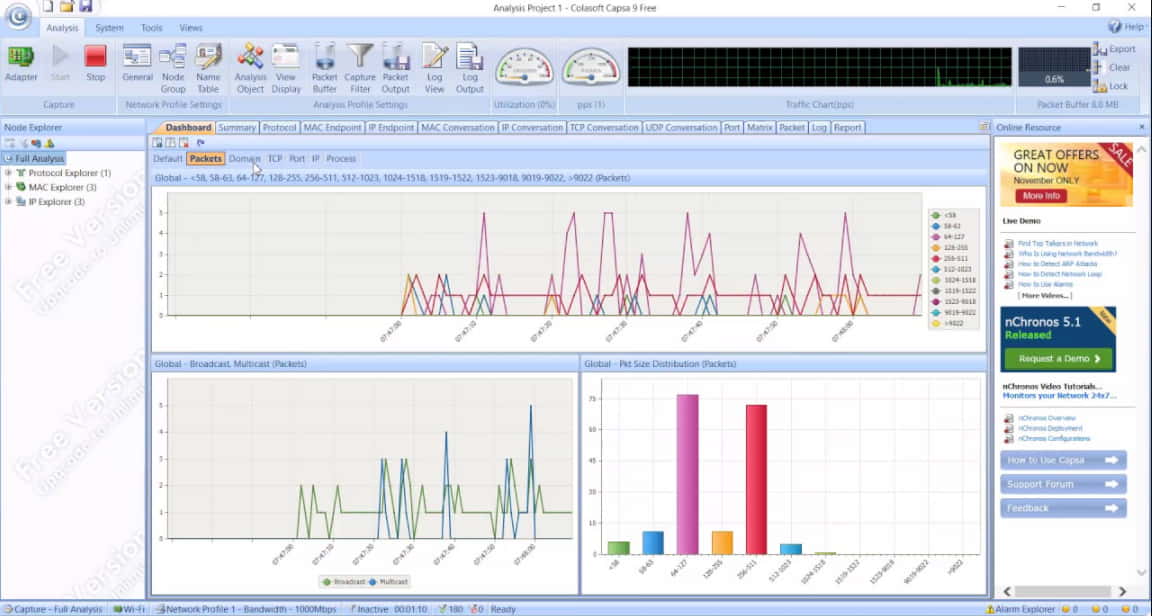Click the Request a Demo button

1058,359
